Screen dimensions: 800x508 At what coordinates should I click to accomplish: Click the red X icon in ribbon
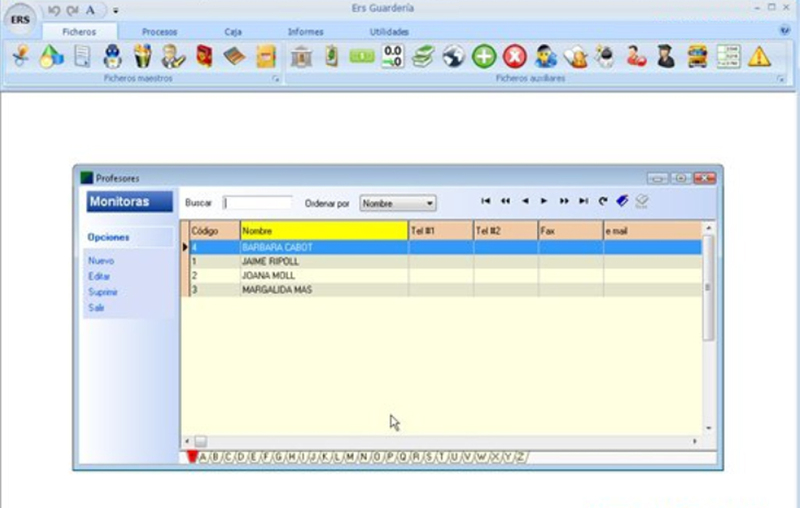[514, 57]
